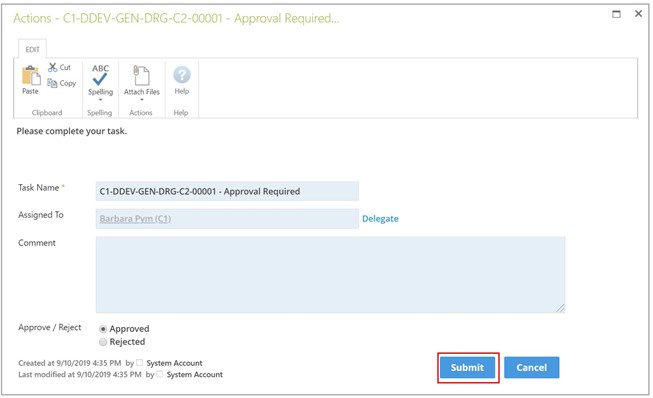This screenshot has width=653, height=398.
Task: Click the Comment box resize handle
Action: point(561,308)
